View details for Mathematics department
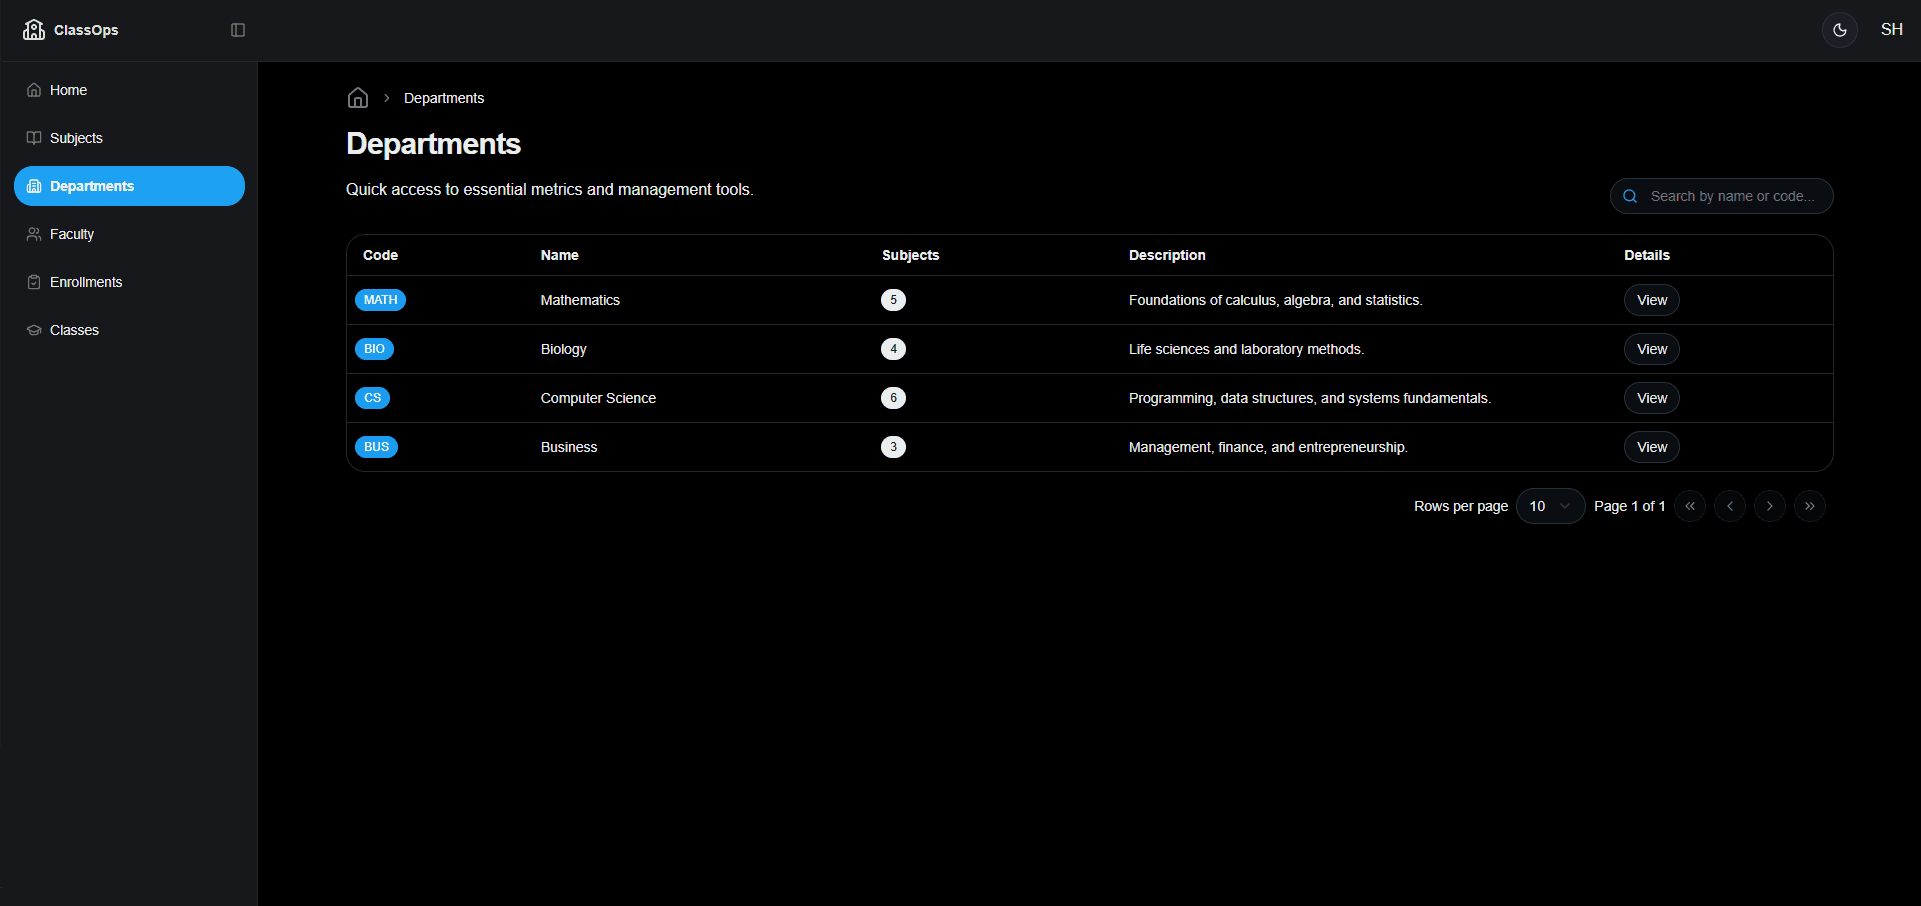Screen dimensions: 1921x906 (x=1652, y=300)
